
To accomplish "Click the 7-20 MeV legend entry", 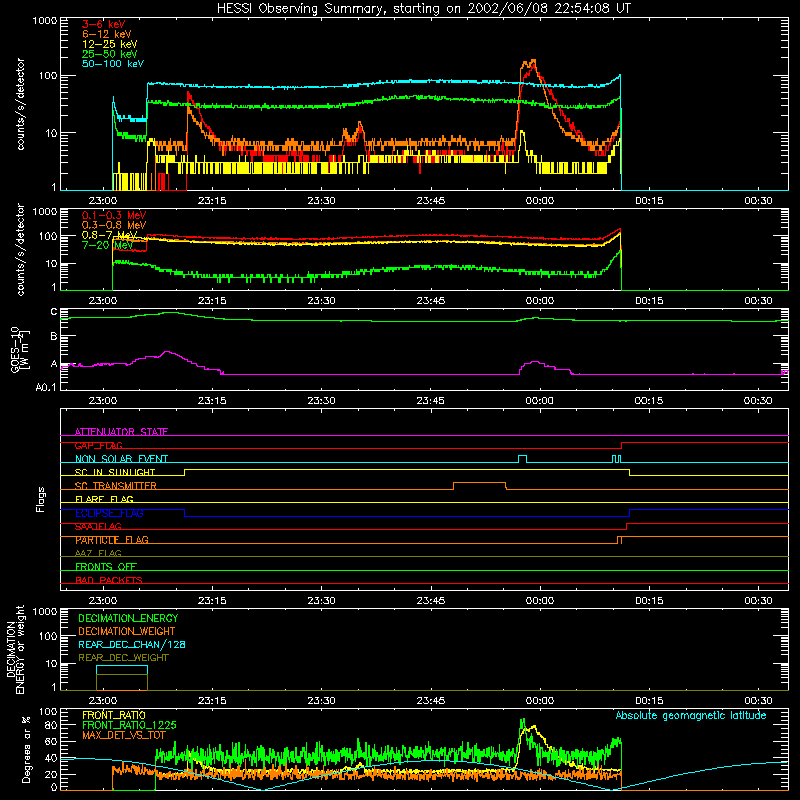I will (107, 245).
